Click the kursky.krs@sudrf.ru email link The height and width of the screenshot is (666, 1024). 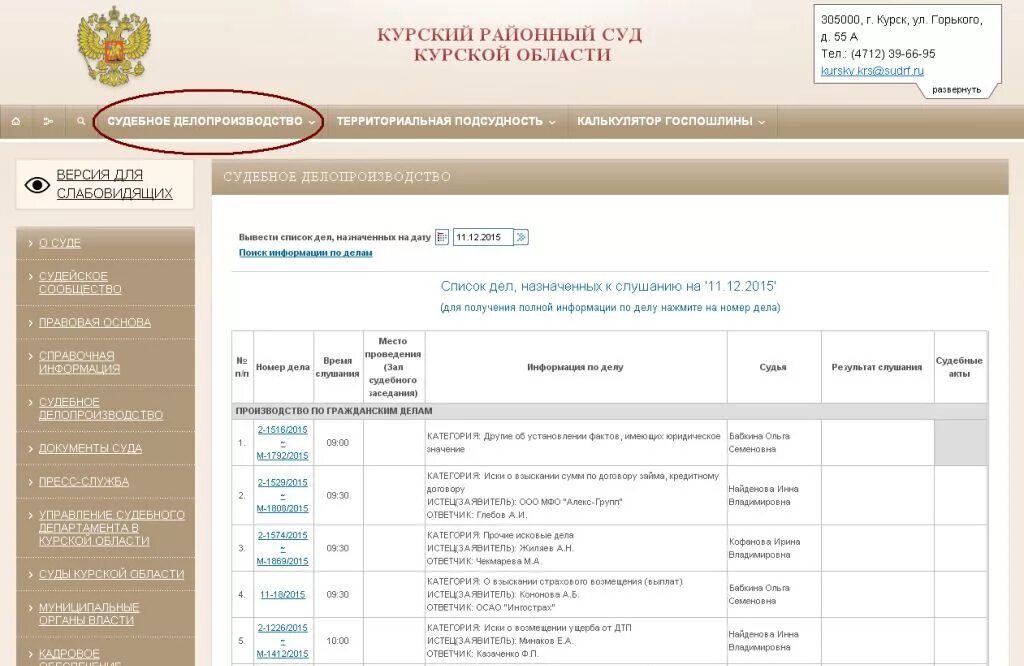coord(872,71)
